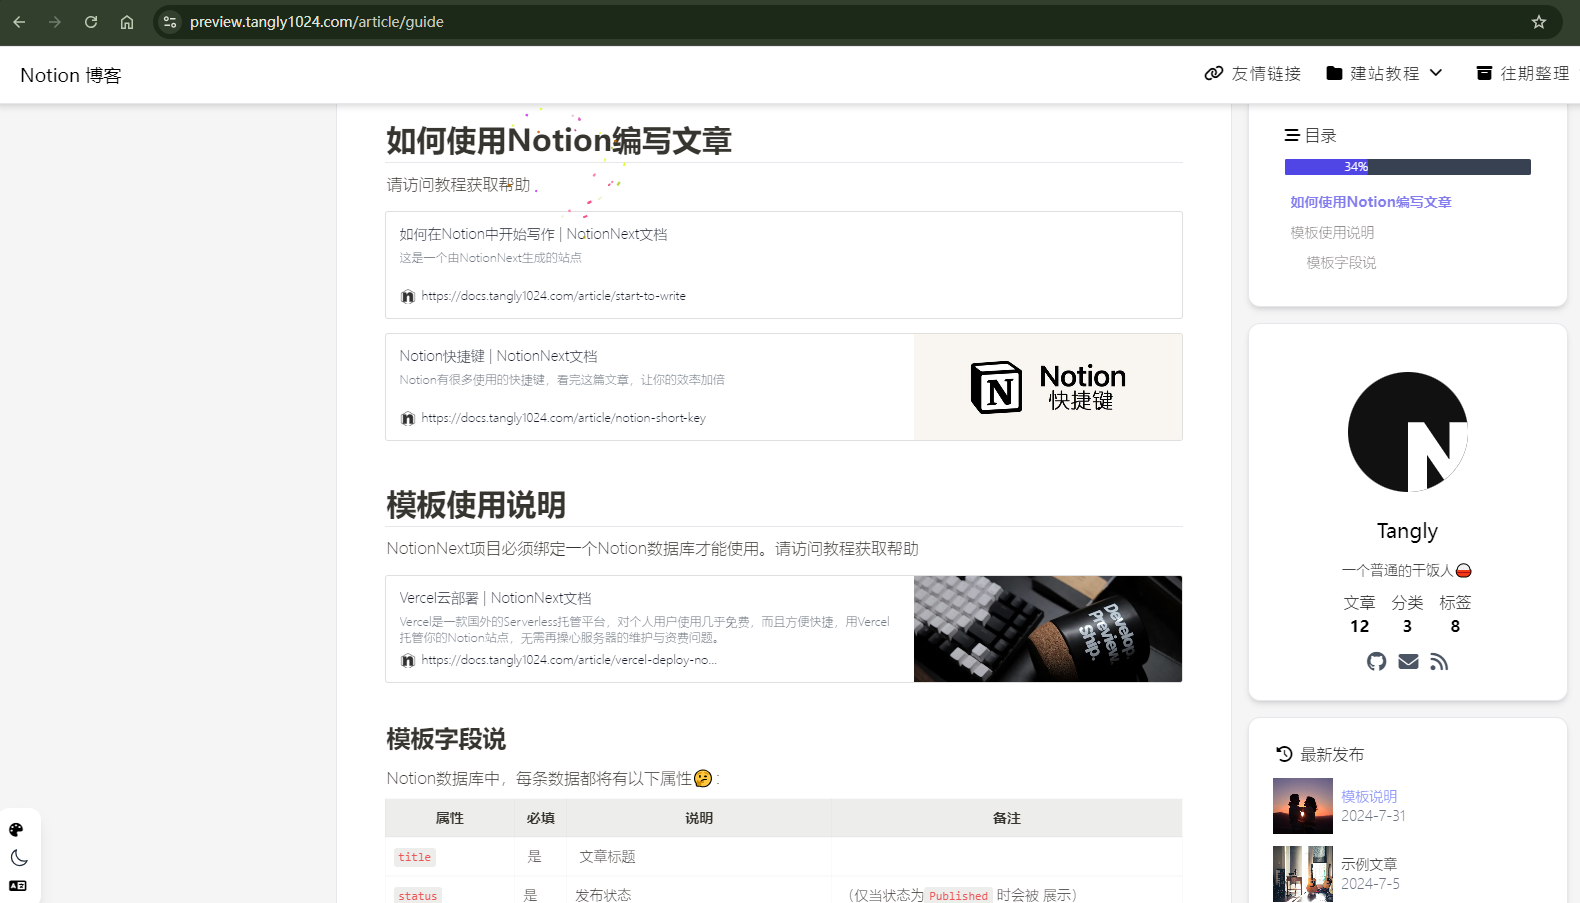Open latest post 示例文章
Screen dimensions: 1580x903
coord(1369,864)
